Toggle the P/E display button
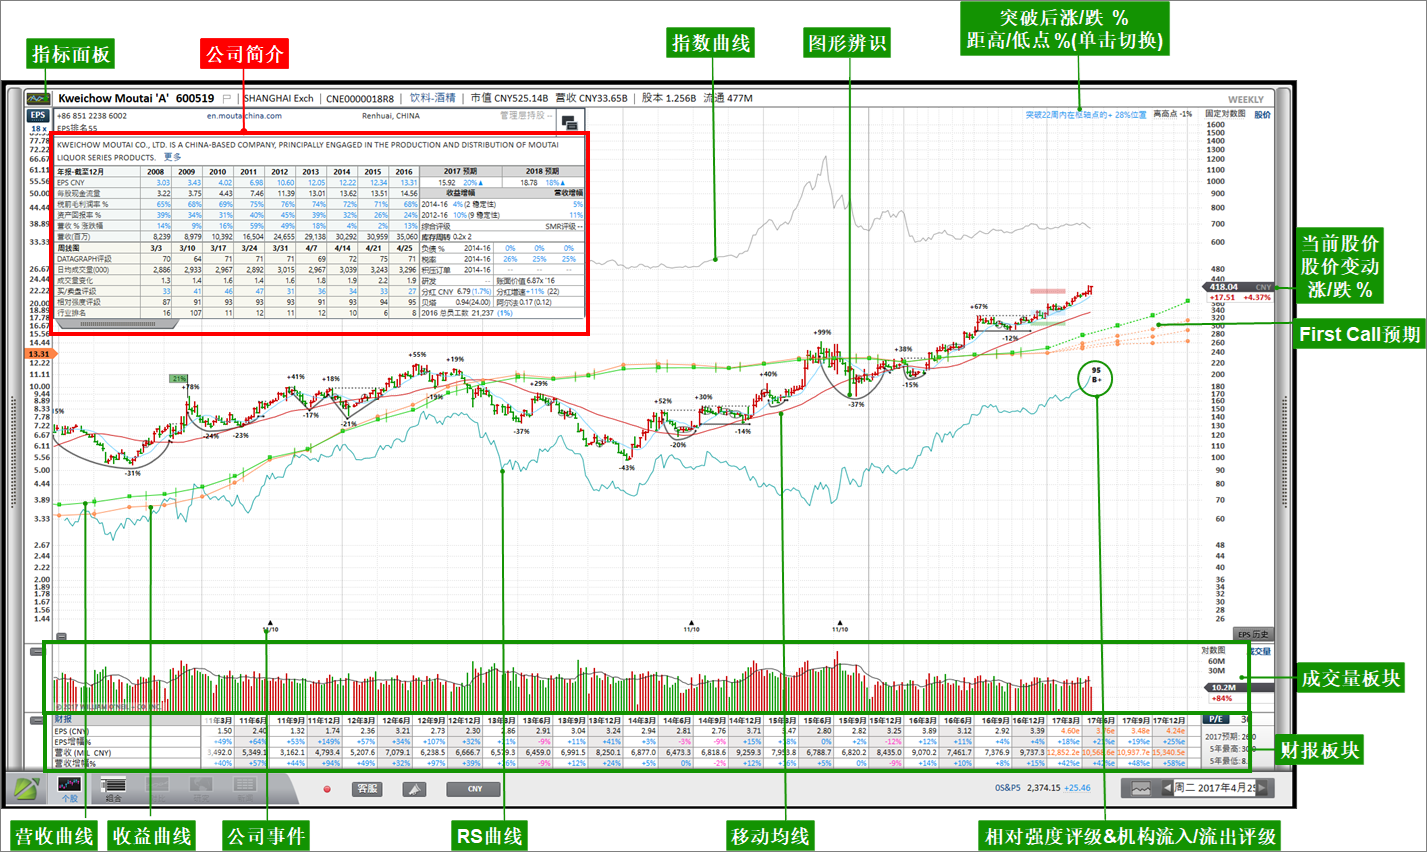 coord(1216,719)
